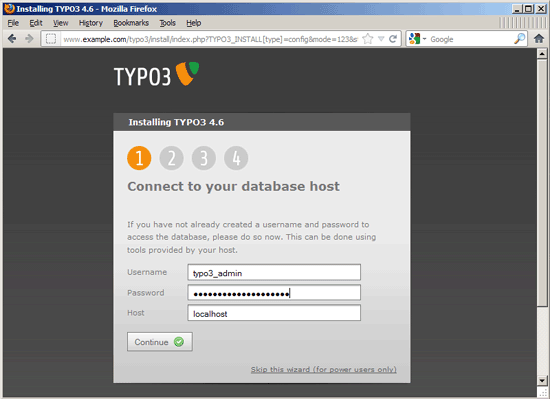Open the History menu
The image size is (550, 399).
[90, 23]
